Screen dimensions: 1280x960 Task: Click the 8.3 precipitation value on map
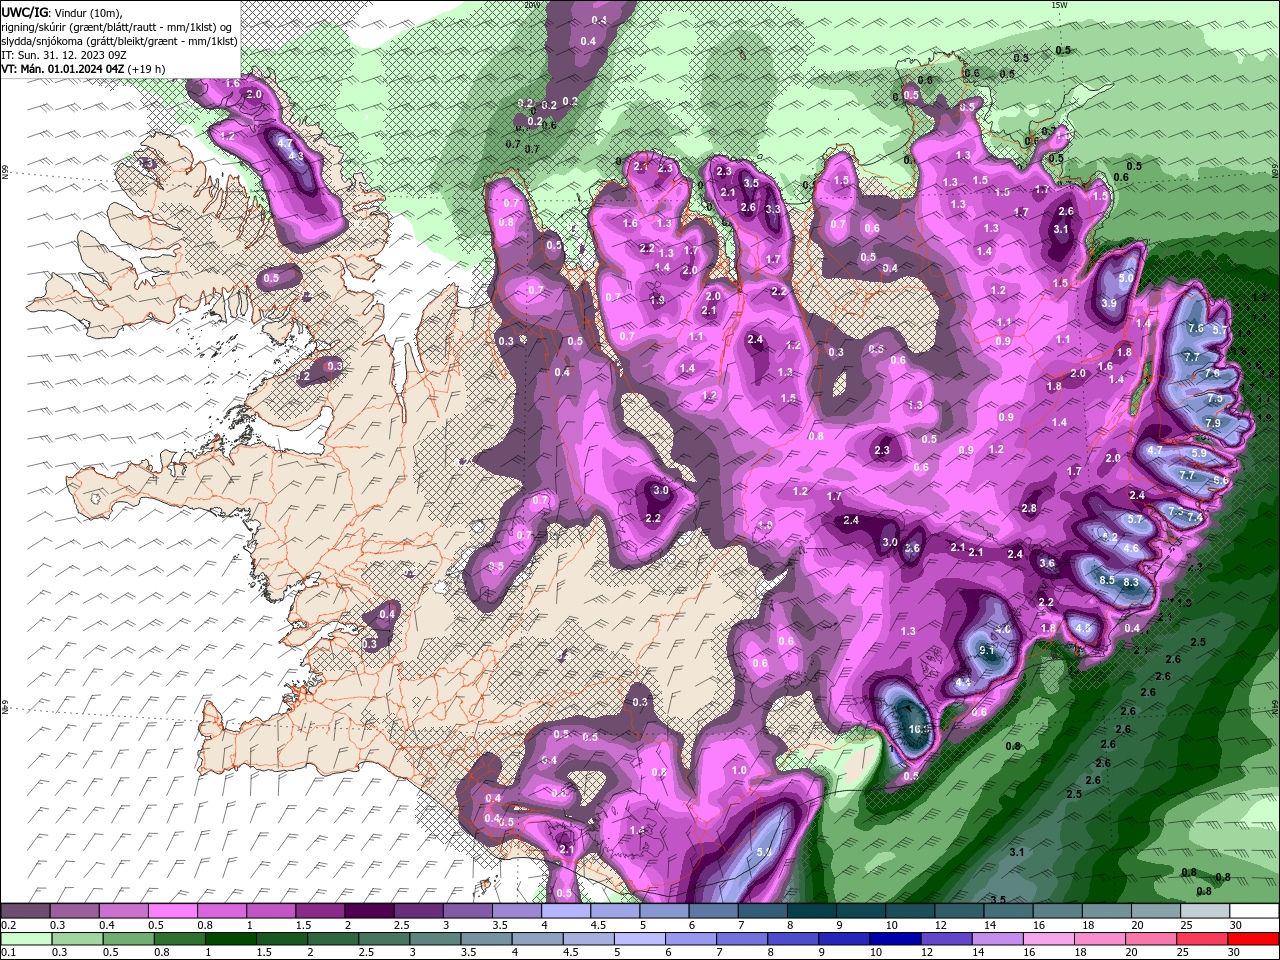1131,582
